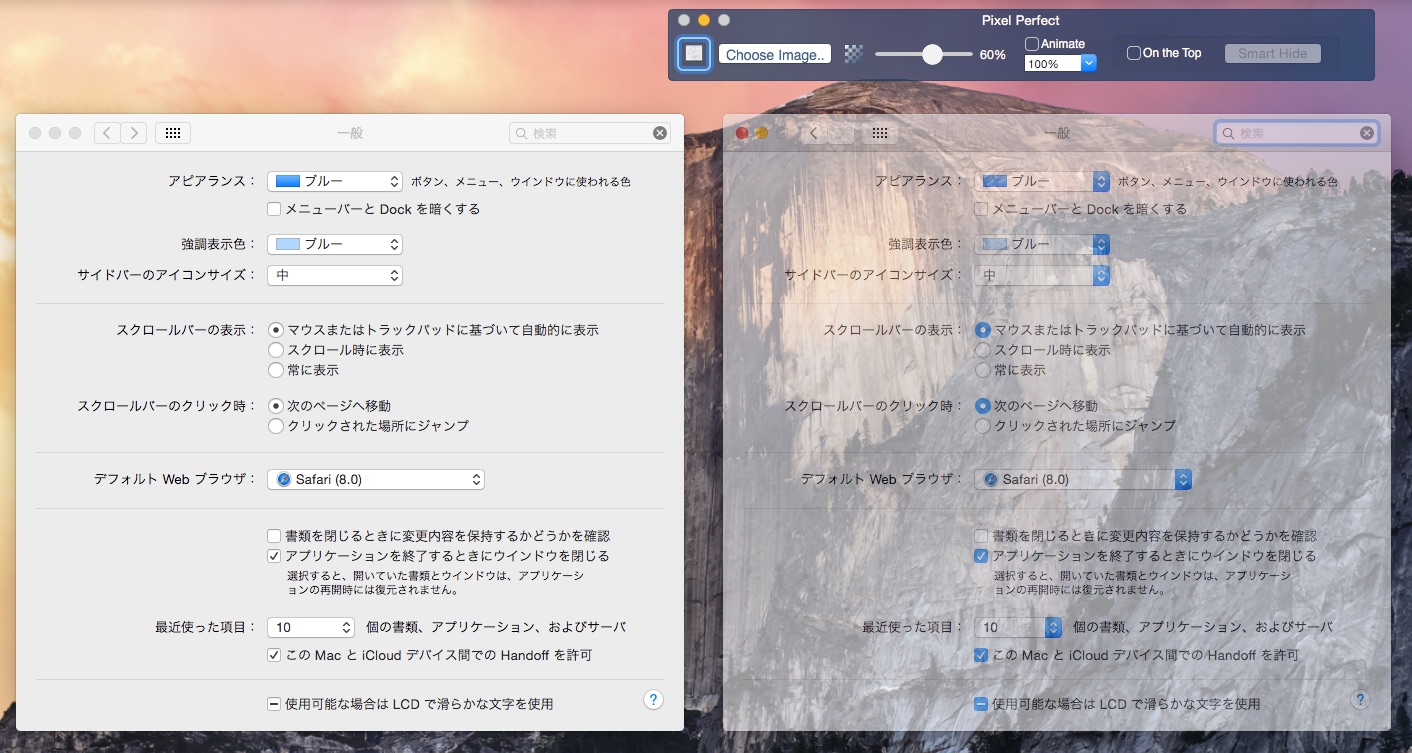Select 次のページへ移動 radio in left window
The height and width of the screenshot is (753, 1412).
click(x=276, y=406)
